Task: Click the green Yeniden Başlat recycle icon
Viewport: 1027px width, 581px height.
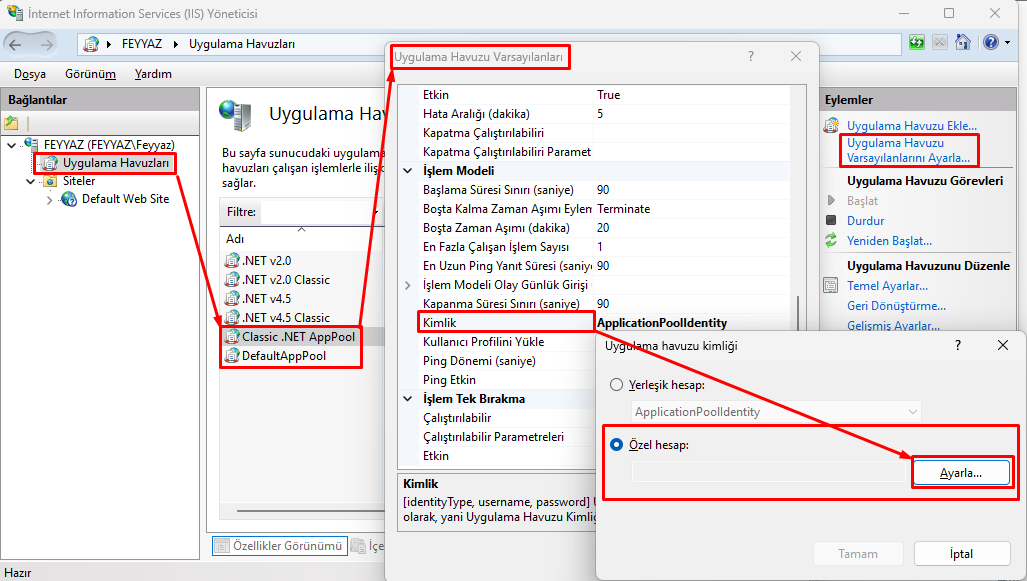Action: tap(830, 240)
